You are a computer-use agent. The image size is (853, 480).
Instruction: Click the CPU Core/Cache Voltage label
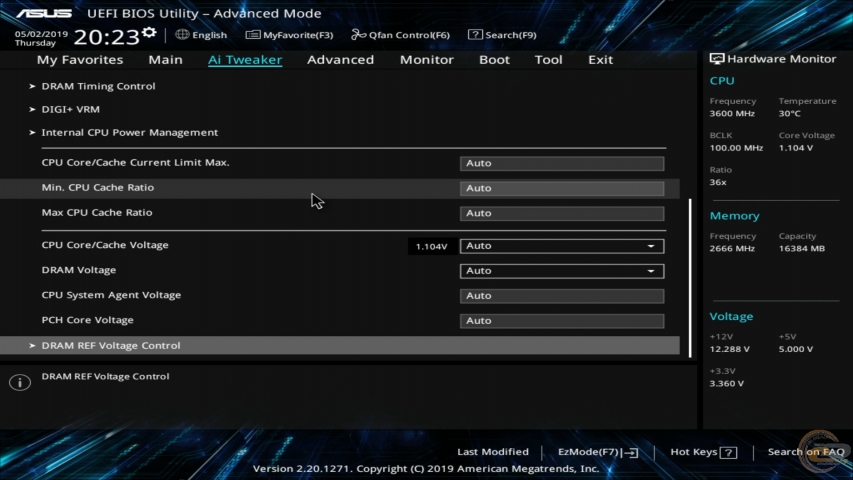click(105, 245)
